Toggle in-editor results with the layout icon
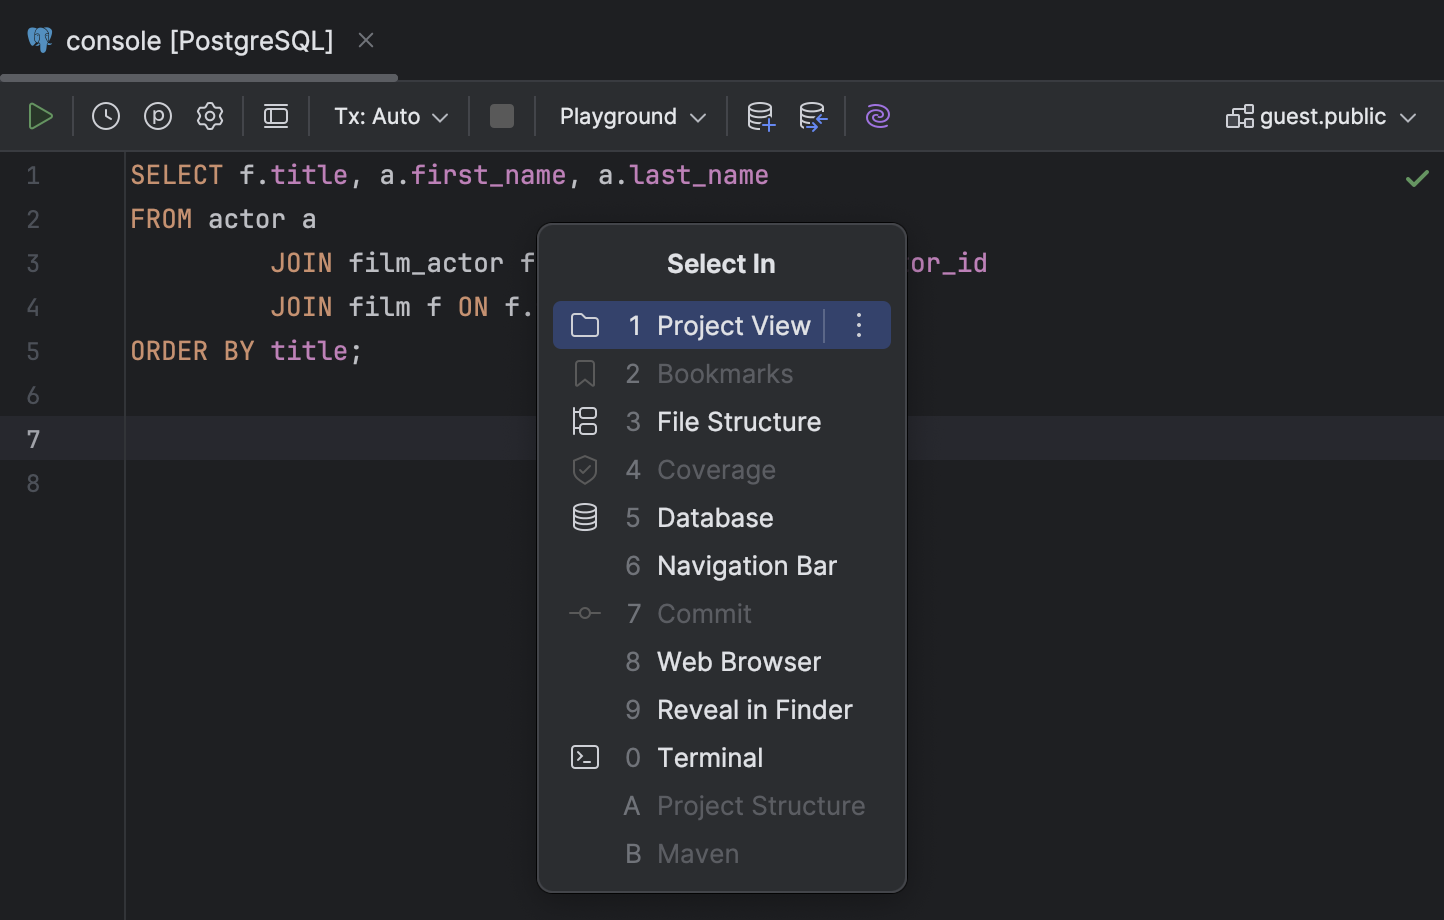 click(275, 115)
